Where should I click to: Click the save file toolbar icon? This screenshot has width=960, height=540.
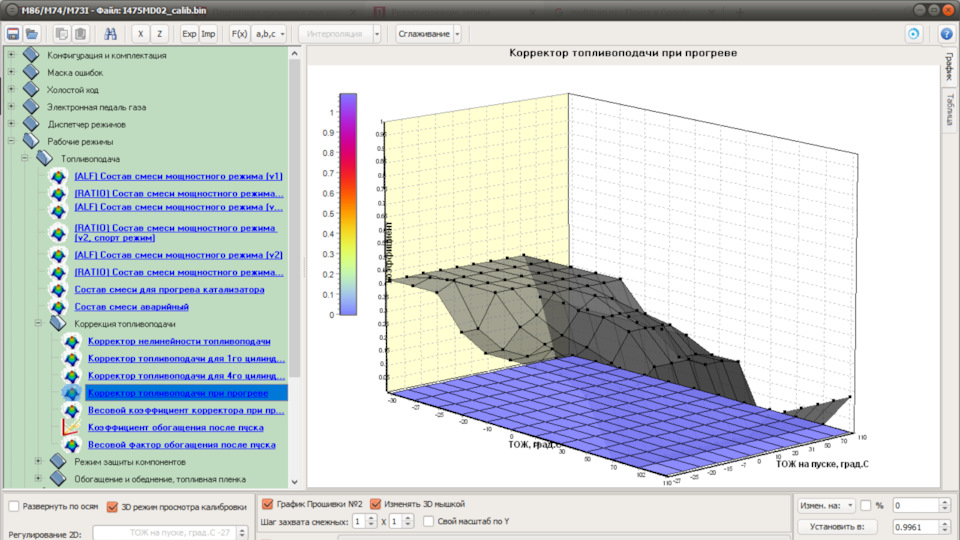(x=13, y=34)
